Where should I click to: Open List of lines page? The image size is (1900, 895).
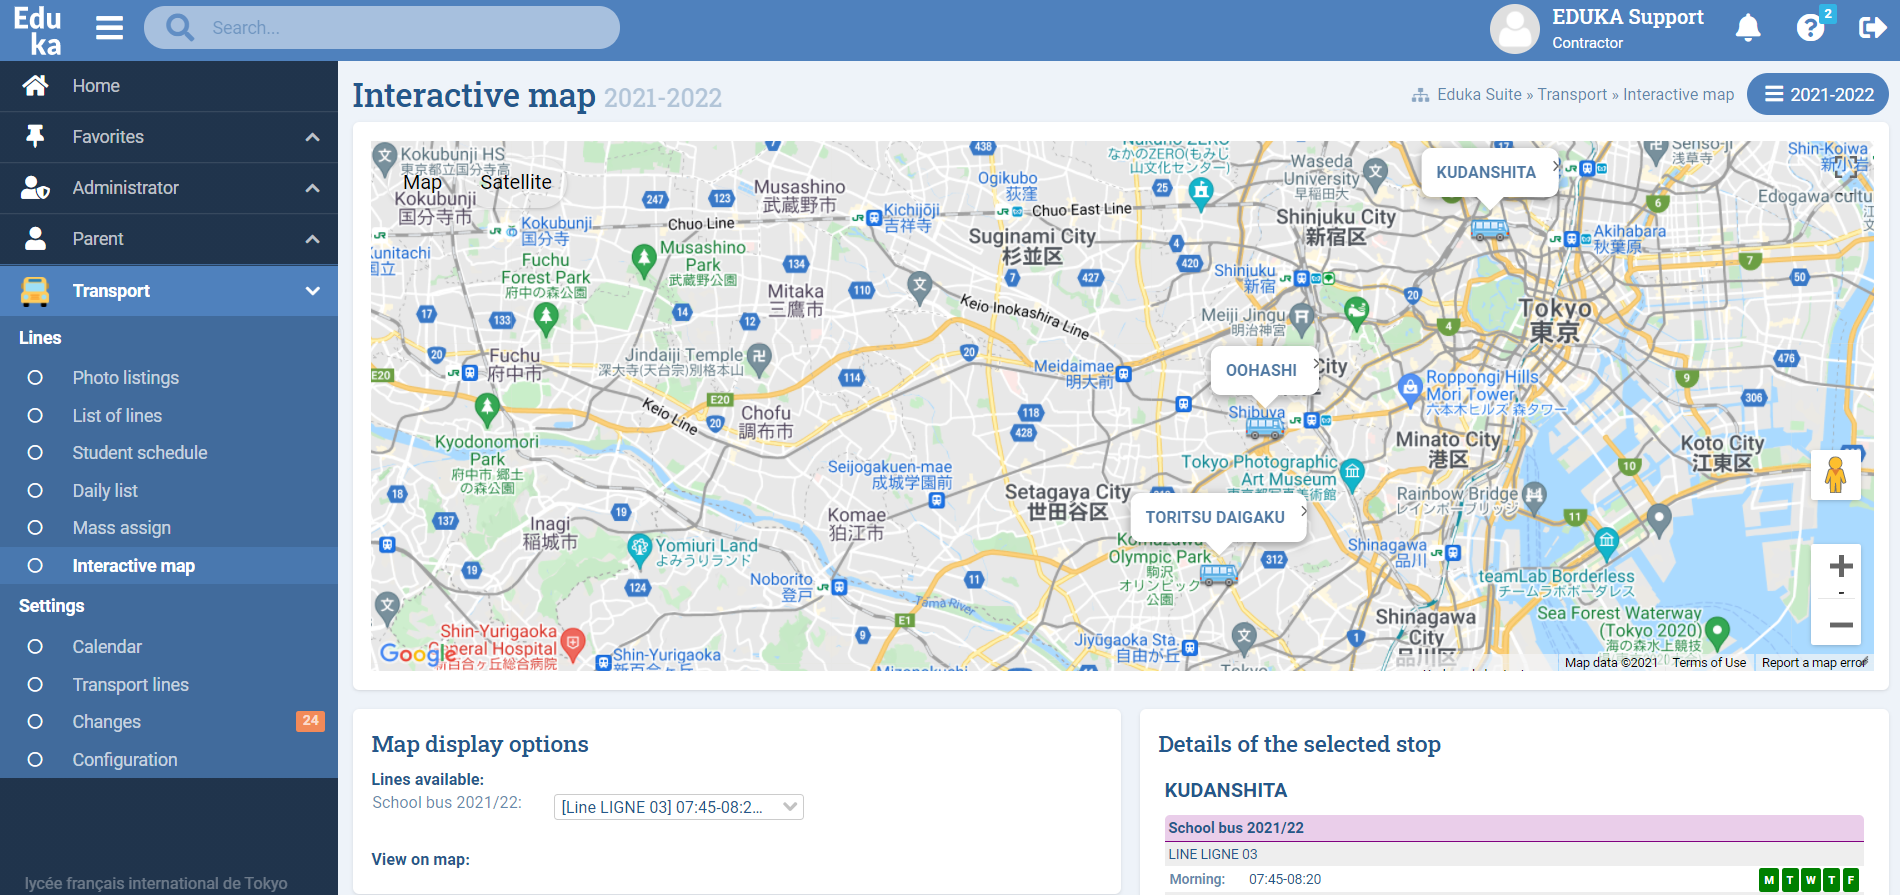[x=117, y=416]
